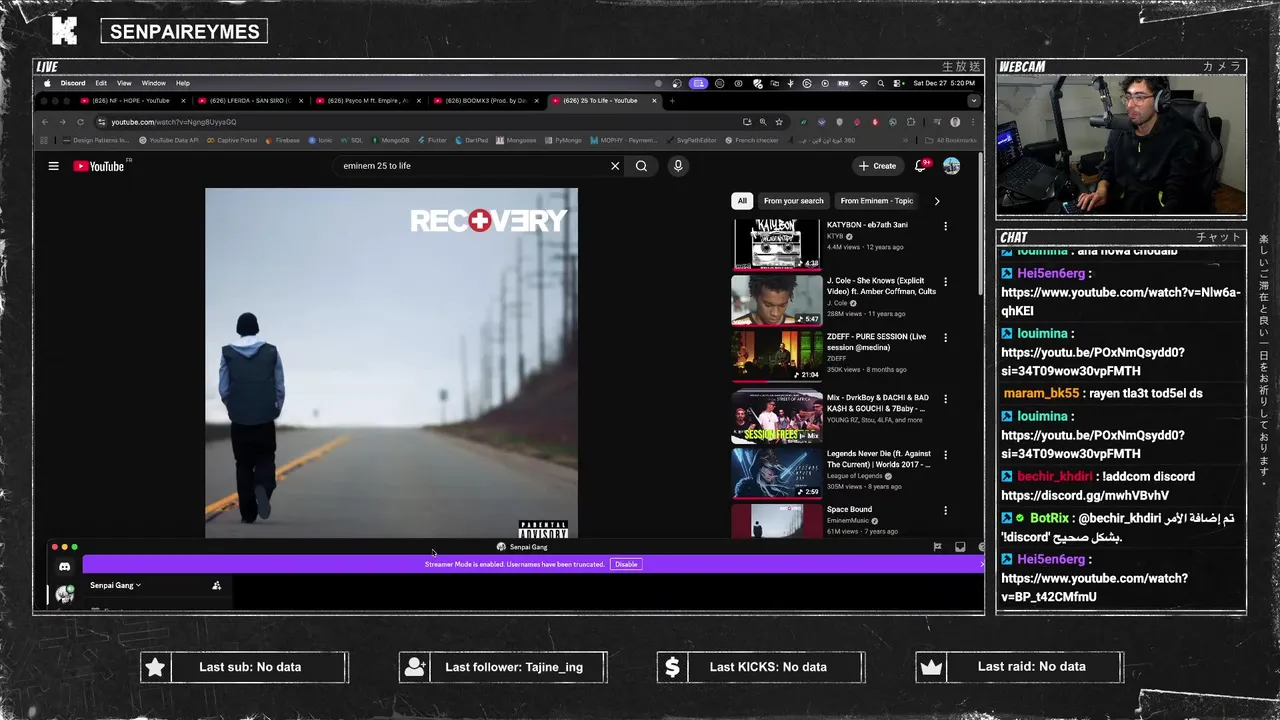Viewport: 1280px width, 720px height.
Task: Open options for Space Bound video
Action: pyautogui.click(x=945, y=510)
